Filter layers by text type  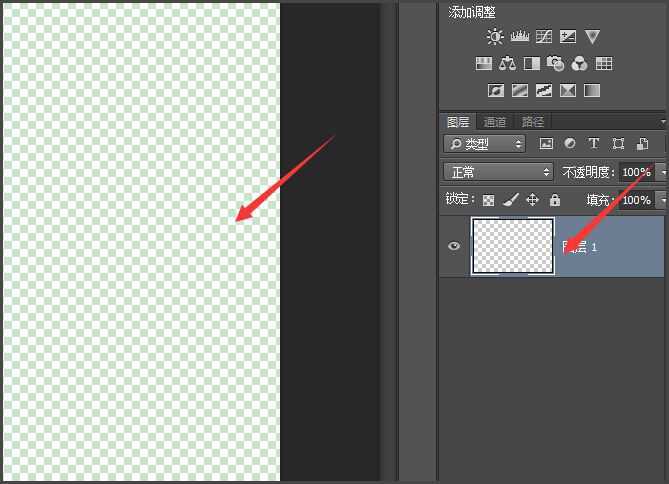(x=594, y=144)
